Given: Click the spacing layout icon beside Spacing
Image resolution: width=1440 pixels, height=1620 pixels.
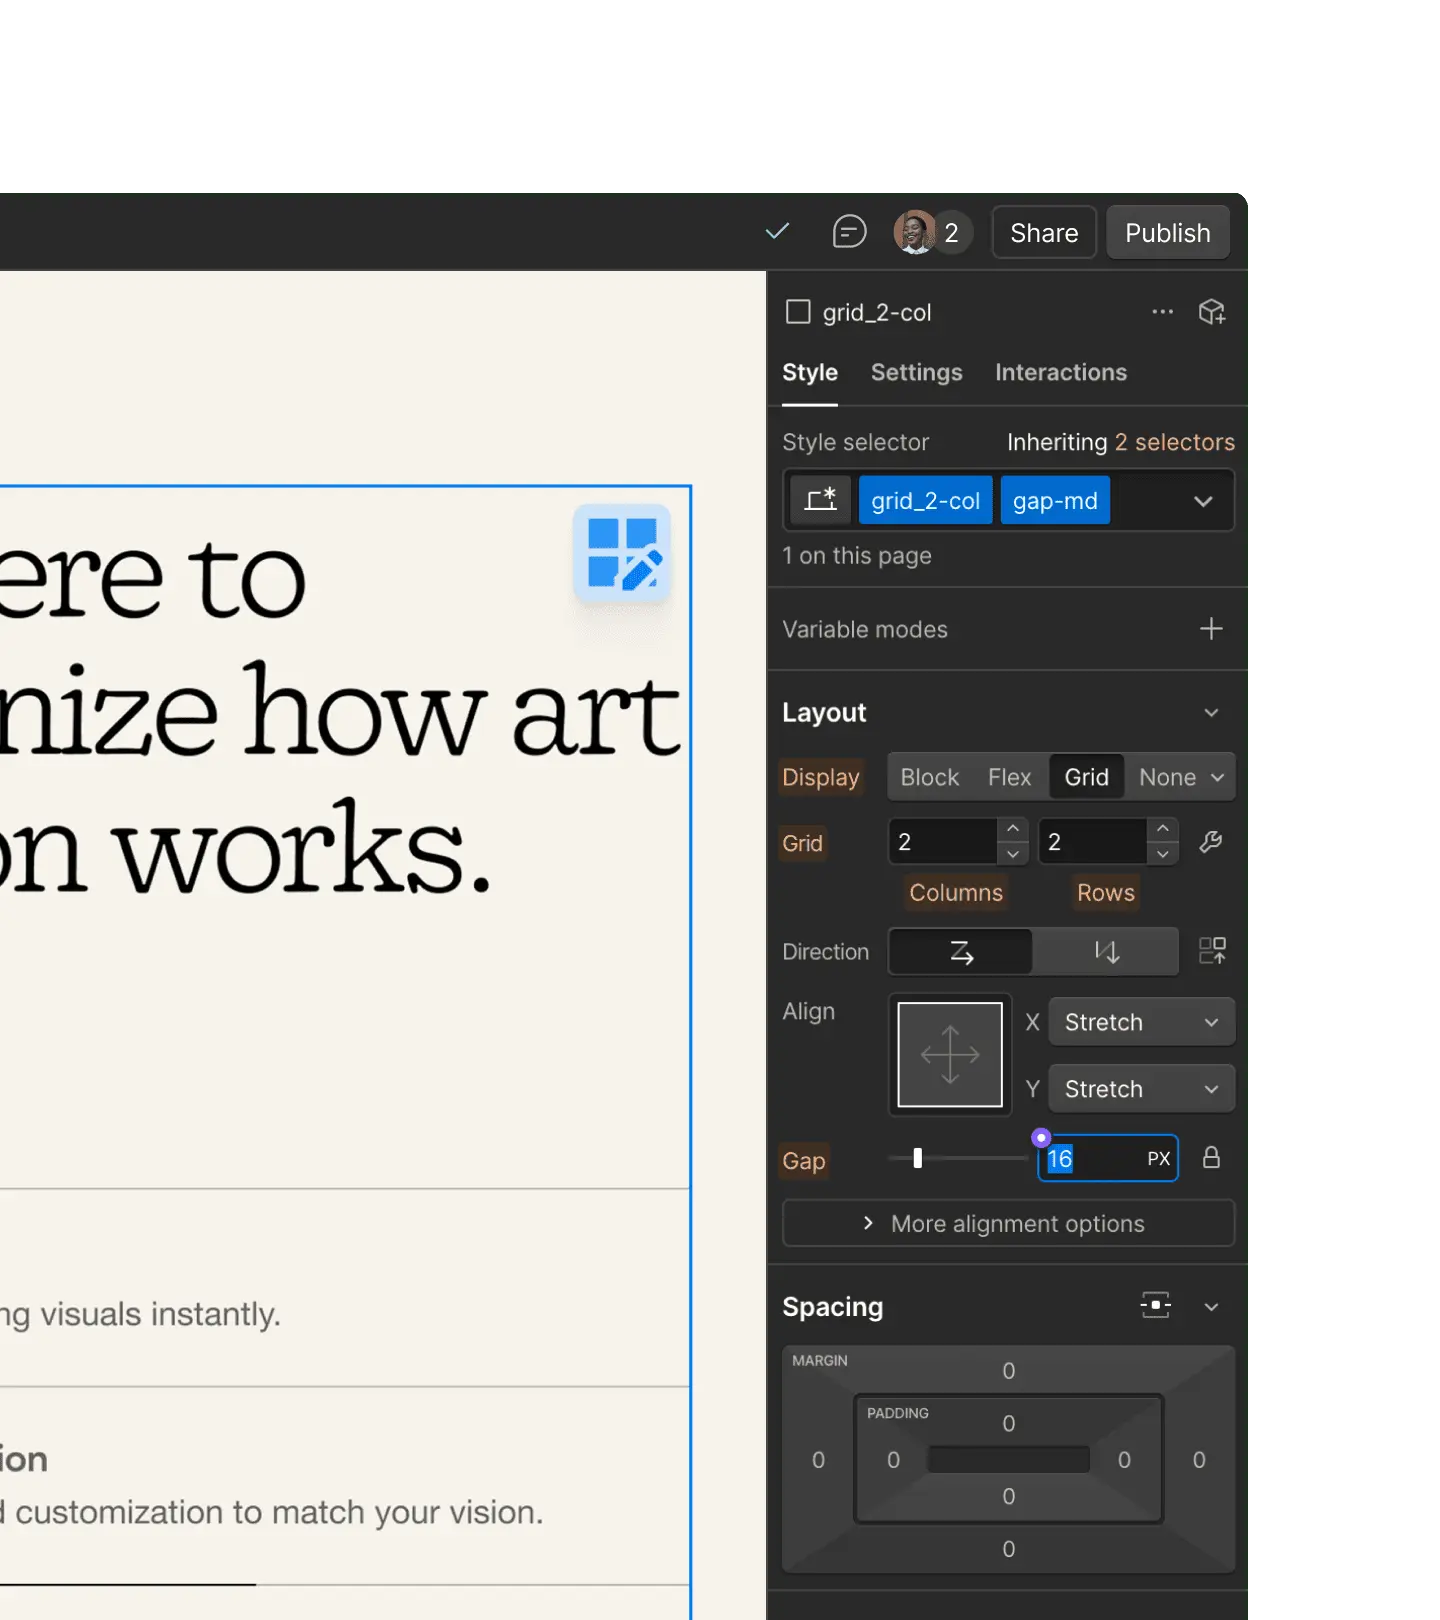Looking at the screenshot, I should pyautogui.click(x=1155, y=1306).
